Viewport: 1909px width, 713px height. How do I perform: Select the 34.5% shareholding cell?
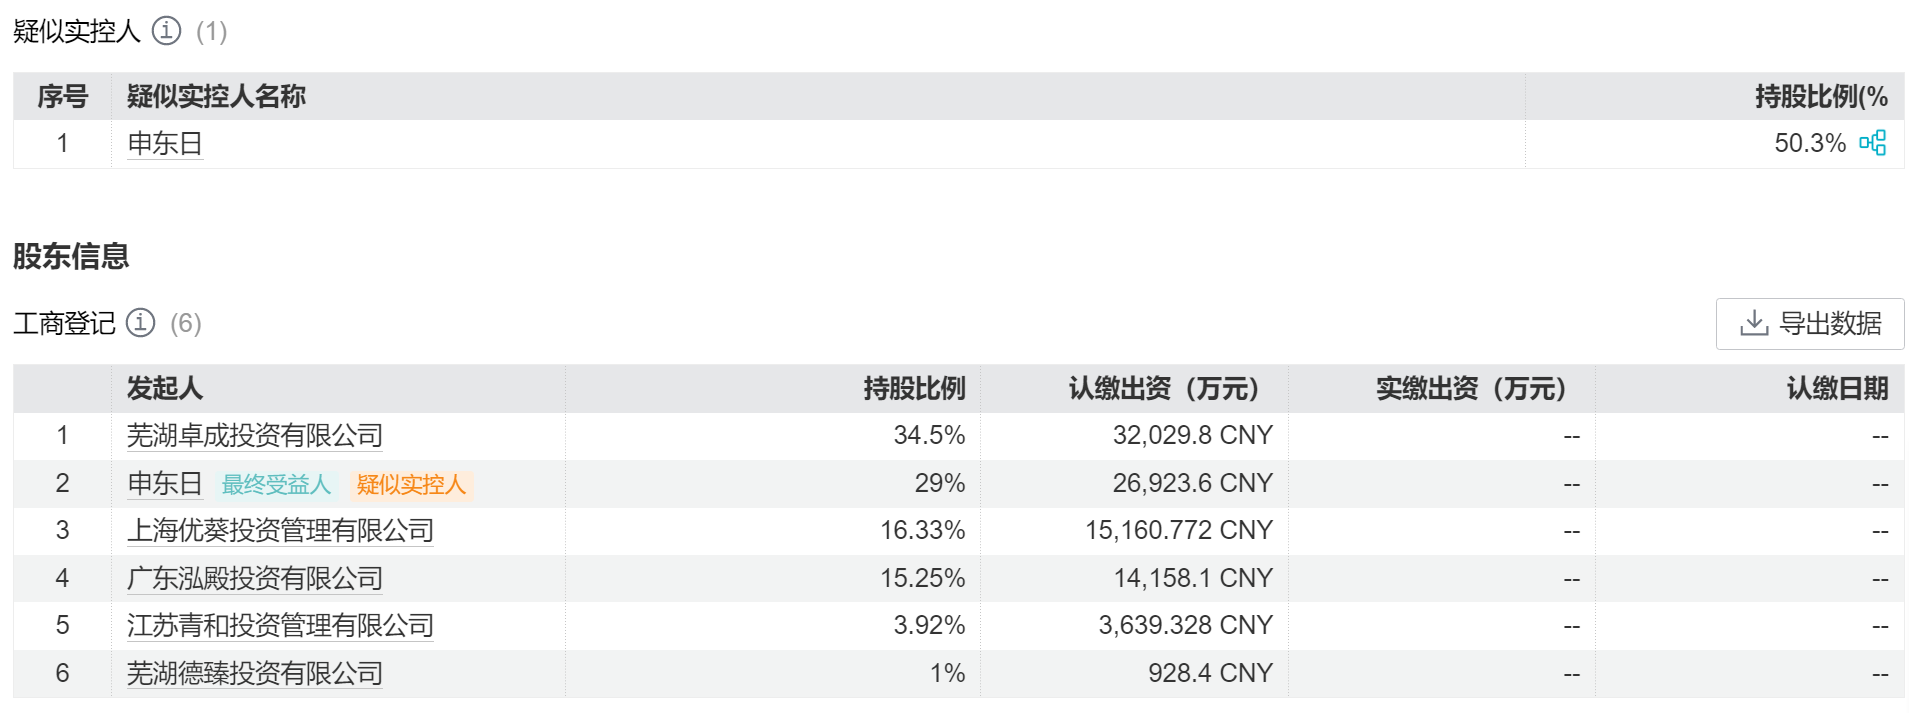(x=929, y=436)
